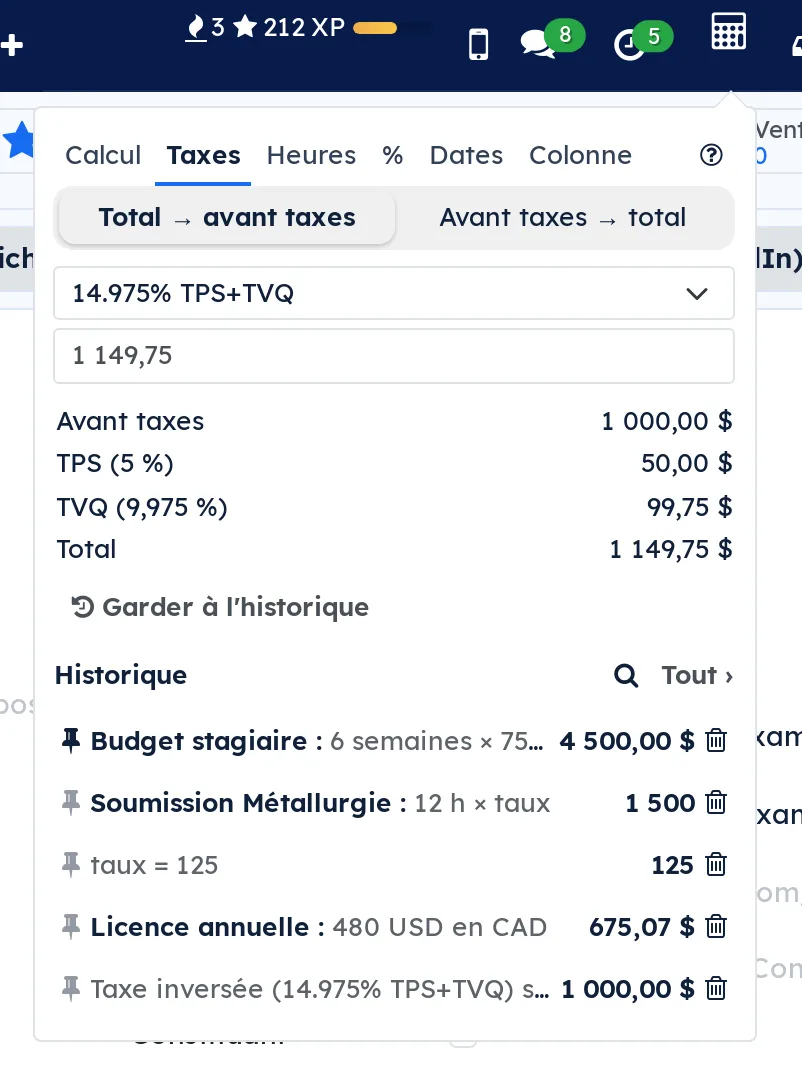Switch to the Heures tab

click(x=311, y=155)
